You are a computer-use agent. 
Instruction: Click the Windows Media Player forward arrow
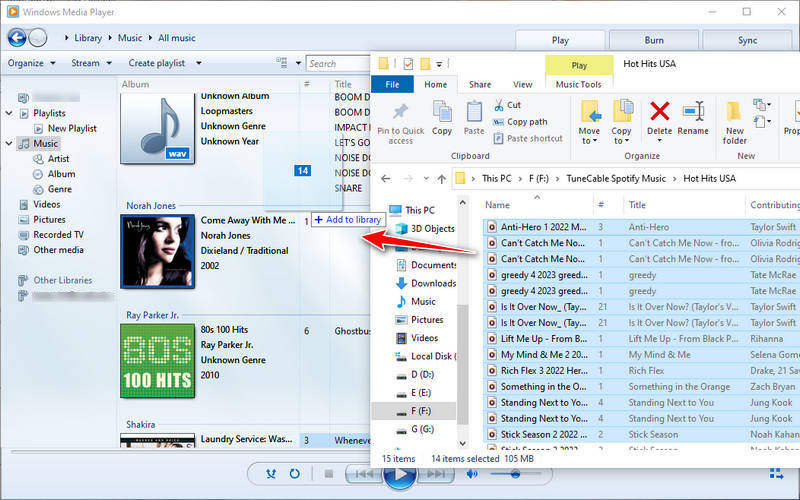click(38, 37)
